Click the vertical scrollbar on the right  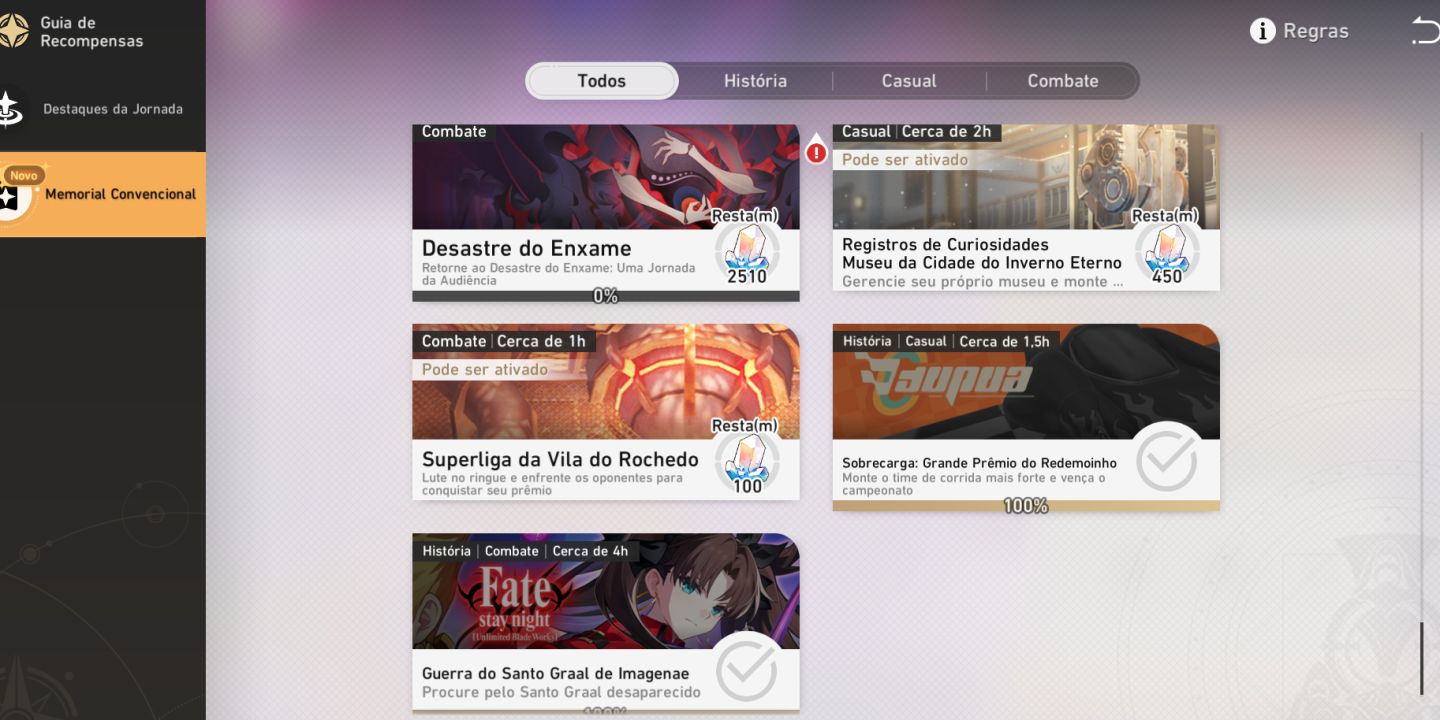pos(1421,658)
